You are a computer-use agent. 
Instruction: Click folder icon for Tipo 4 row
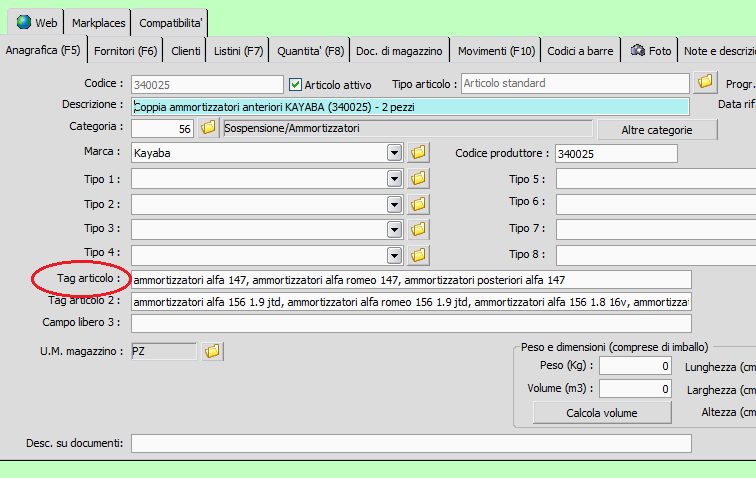(x=418, y=254)
